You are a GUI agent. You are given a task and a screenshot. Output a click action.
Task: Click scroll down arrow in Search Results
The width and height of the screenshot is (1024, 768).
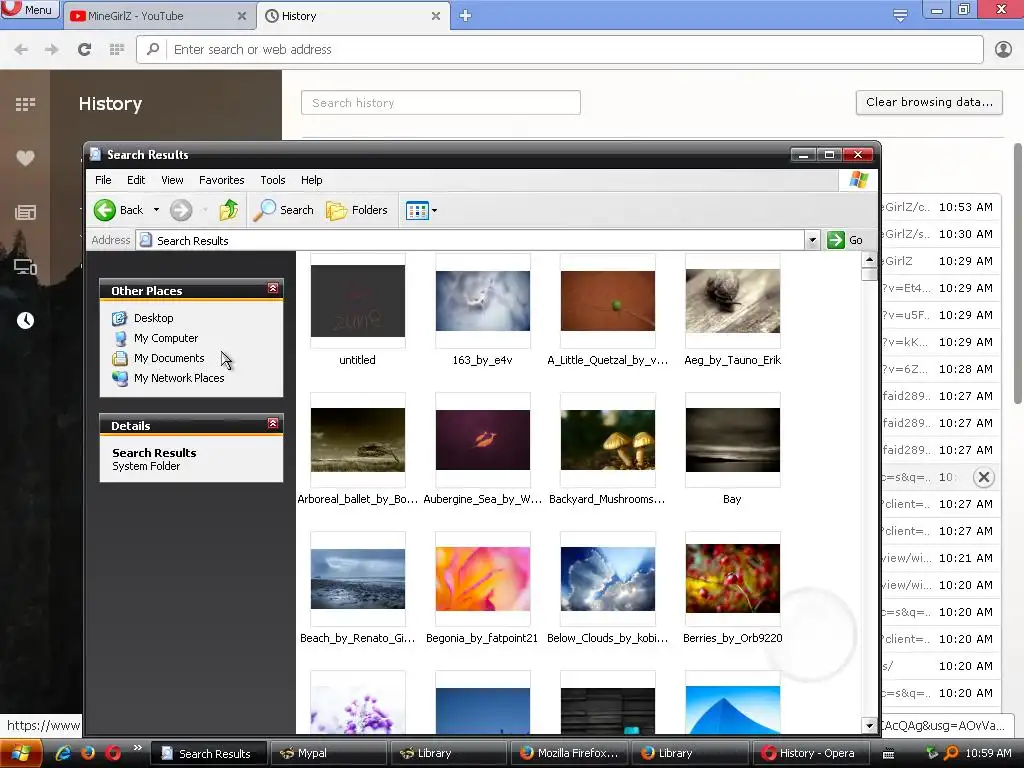tap(869, 725)
